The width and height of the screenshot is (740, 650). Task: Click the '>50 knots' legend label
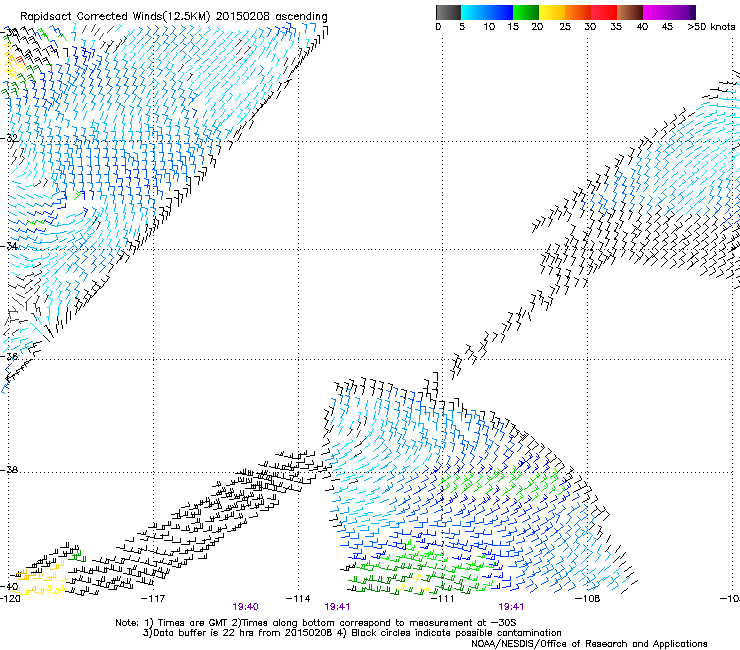coord(711,27)
